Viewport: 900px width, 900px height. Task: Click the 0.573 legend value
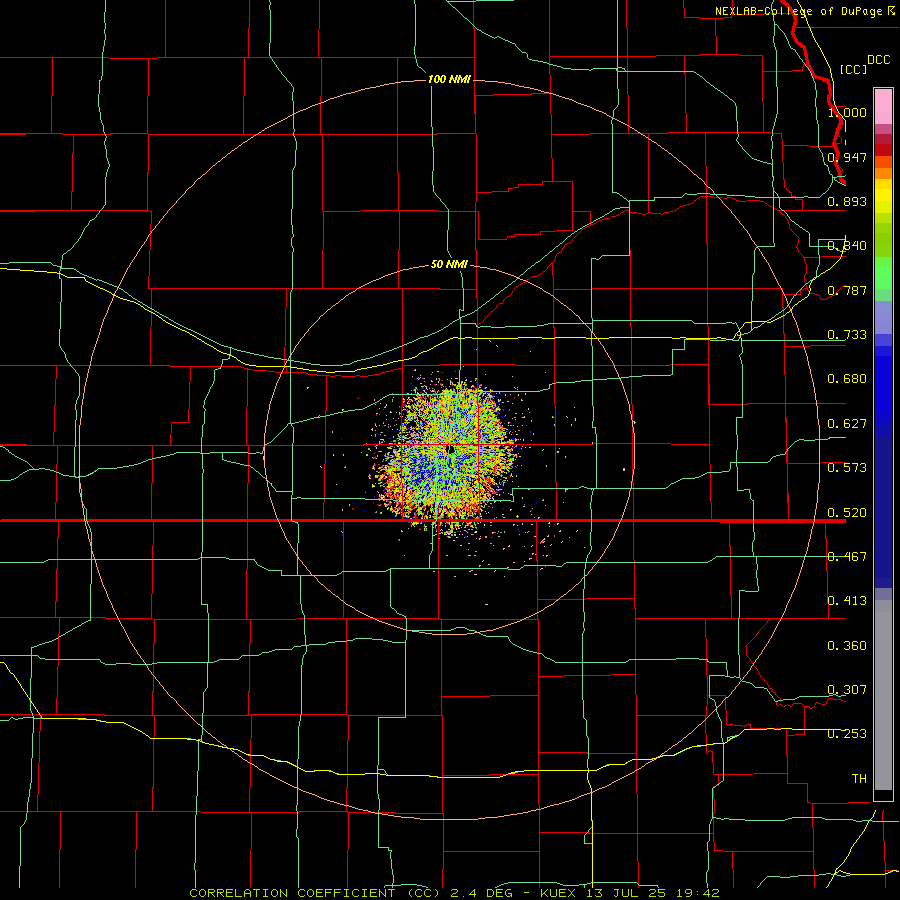tap(847, 468)
